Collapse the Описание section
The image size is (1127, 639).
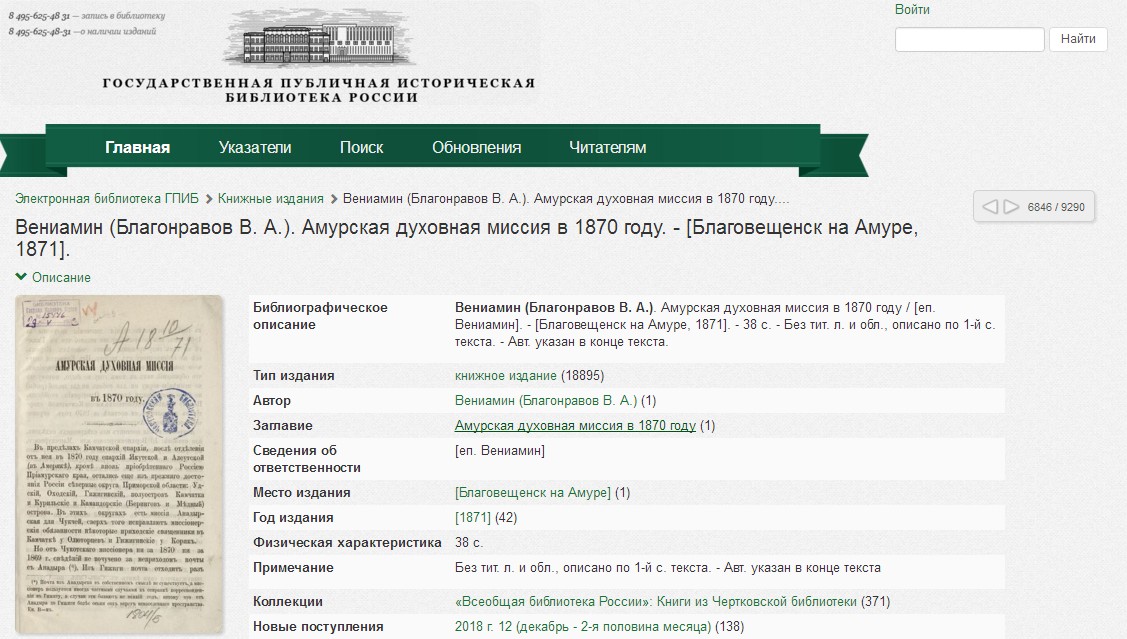tap(53, 277)
